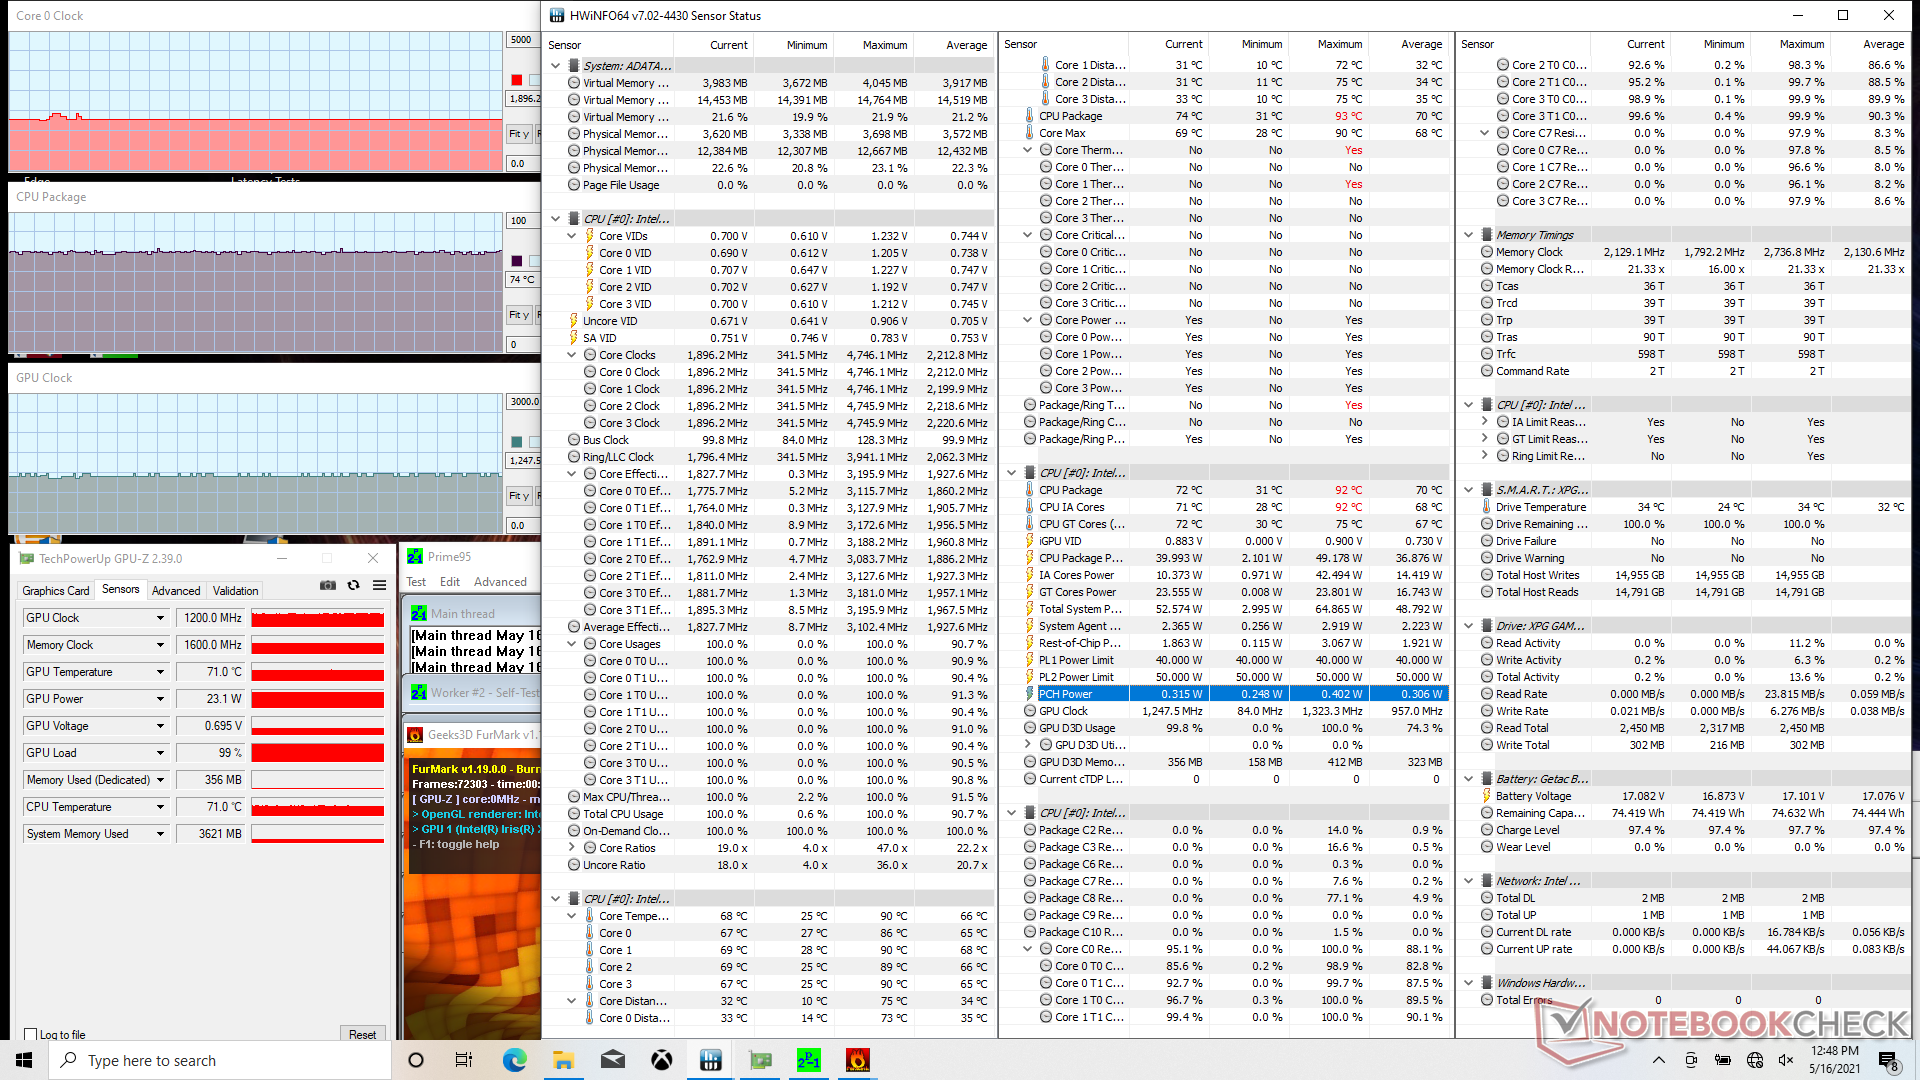
Task: Switch to FurMark taskbar icon
Action: coord(858,1060)
